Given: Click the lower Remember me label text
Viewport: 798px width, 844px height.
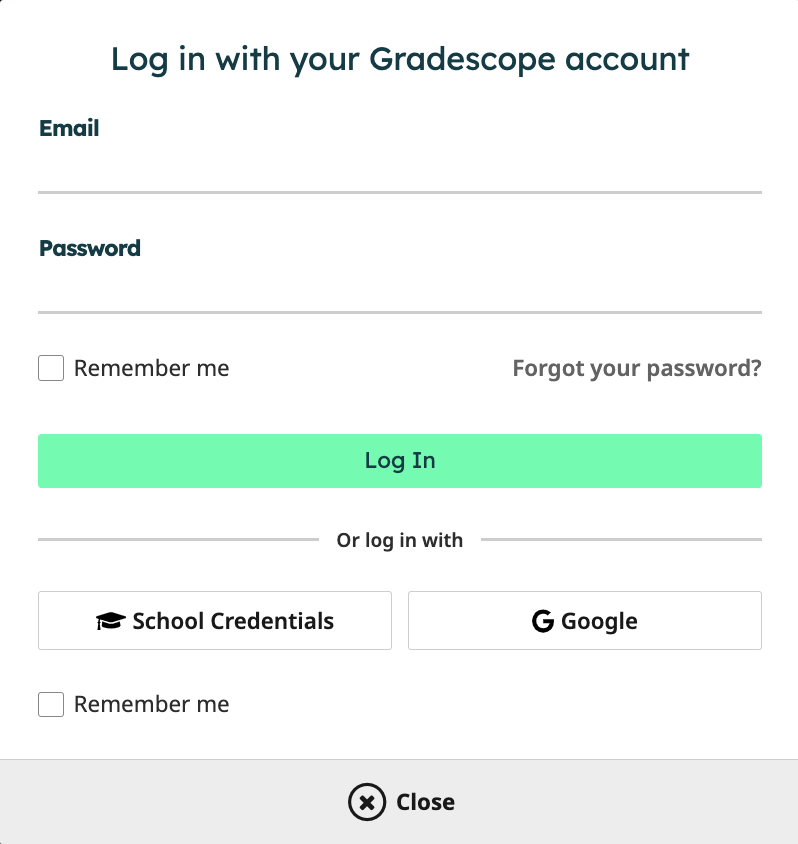Looking at the screenshot, I should point(151,704).
